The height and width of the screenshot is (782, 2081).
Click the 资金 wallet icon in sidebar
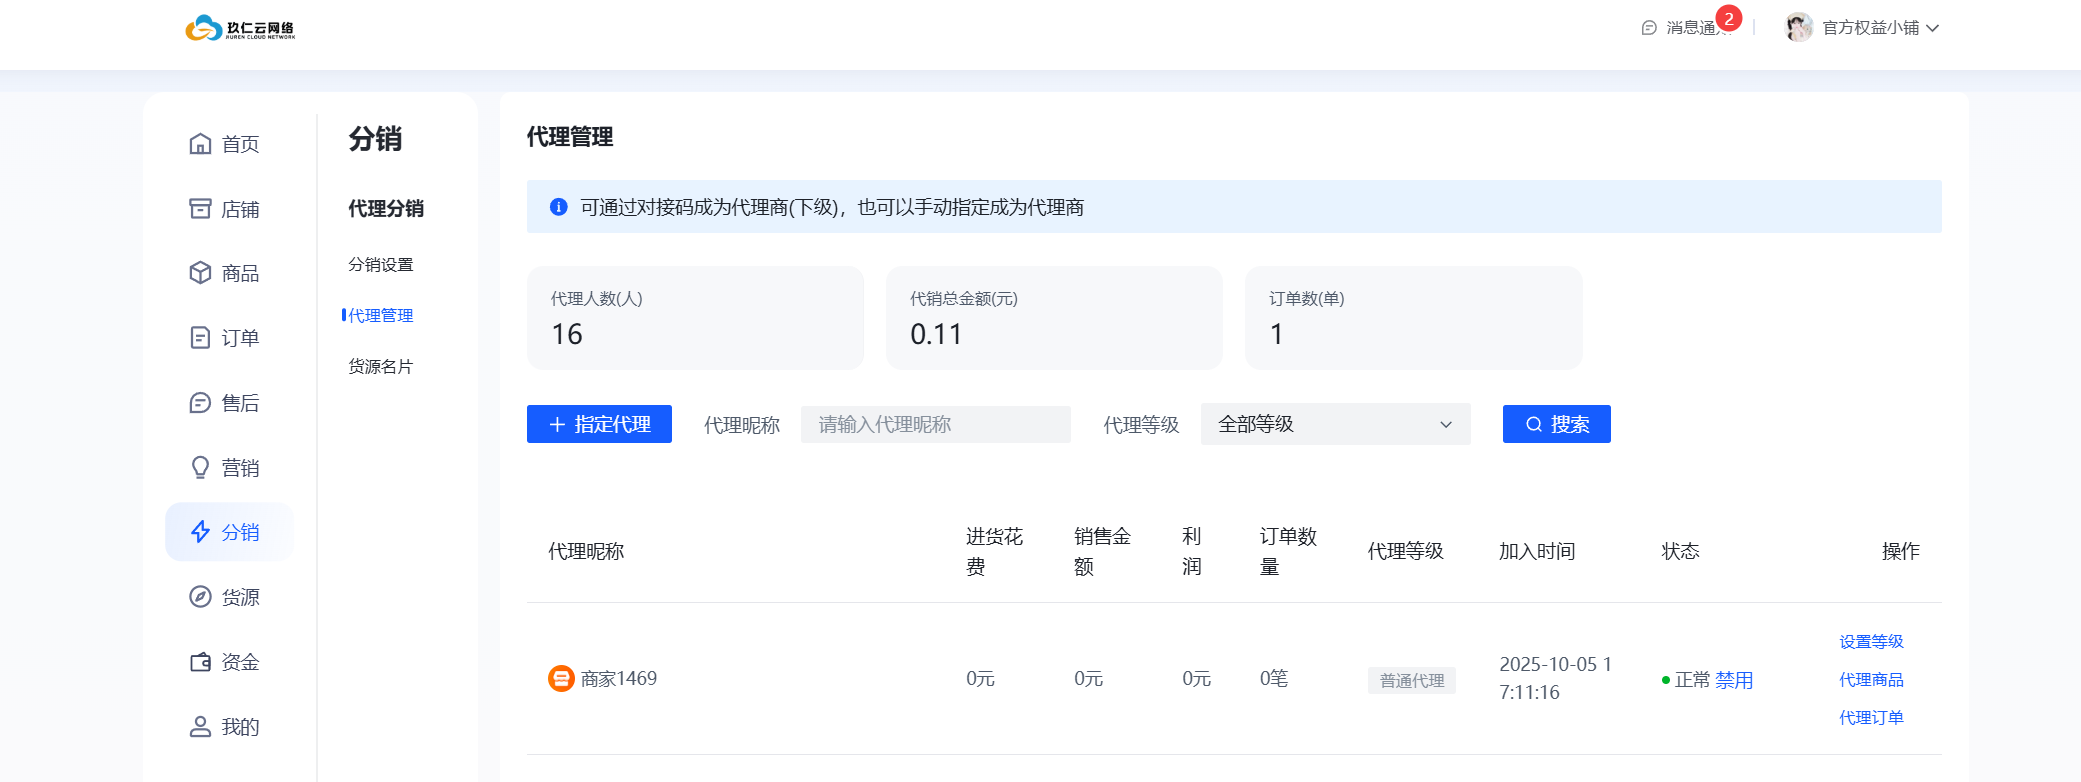click(x=200, y=662)
